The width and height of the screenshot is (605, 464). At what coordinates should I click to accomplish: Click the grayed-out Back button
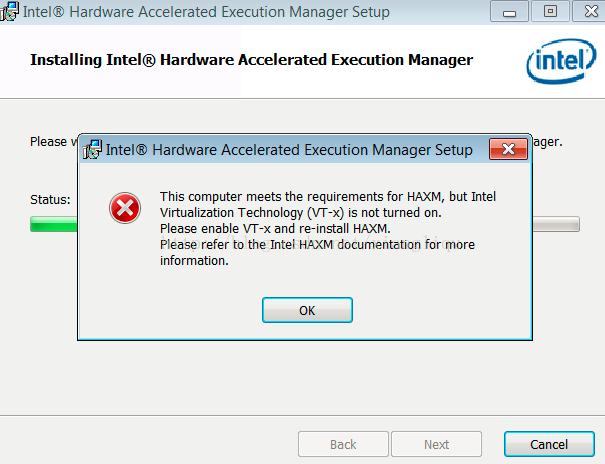[343, 444]
